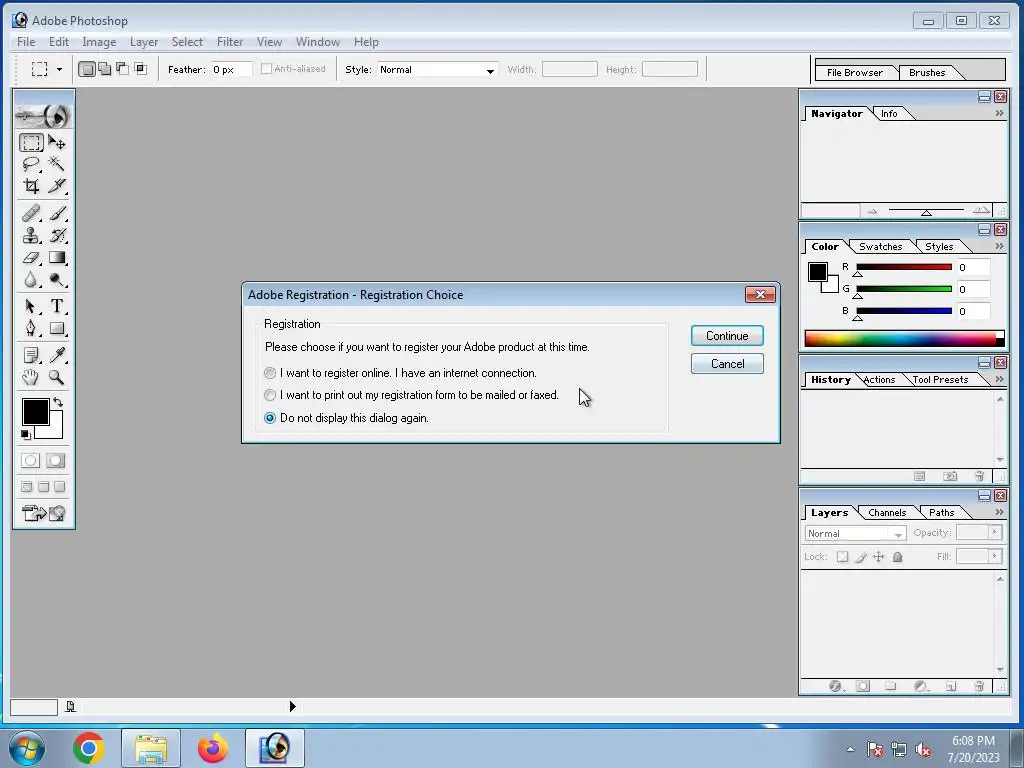Open the Style dropdown set to Normal
Screen dimensions: 1024x768
[x=438, y=70]
